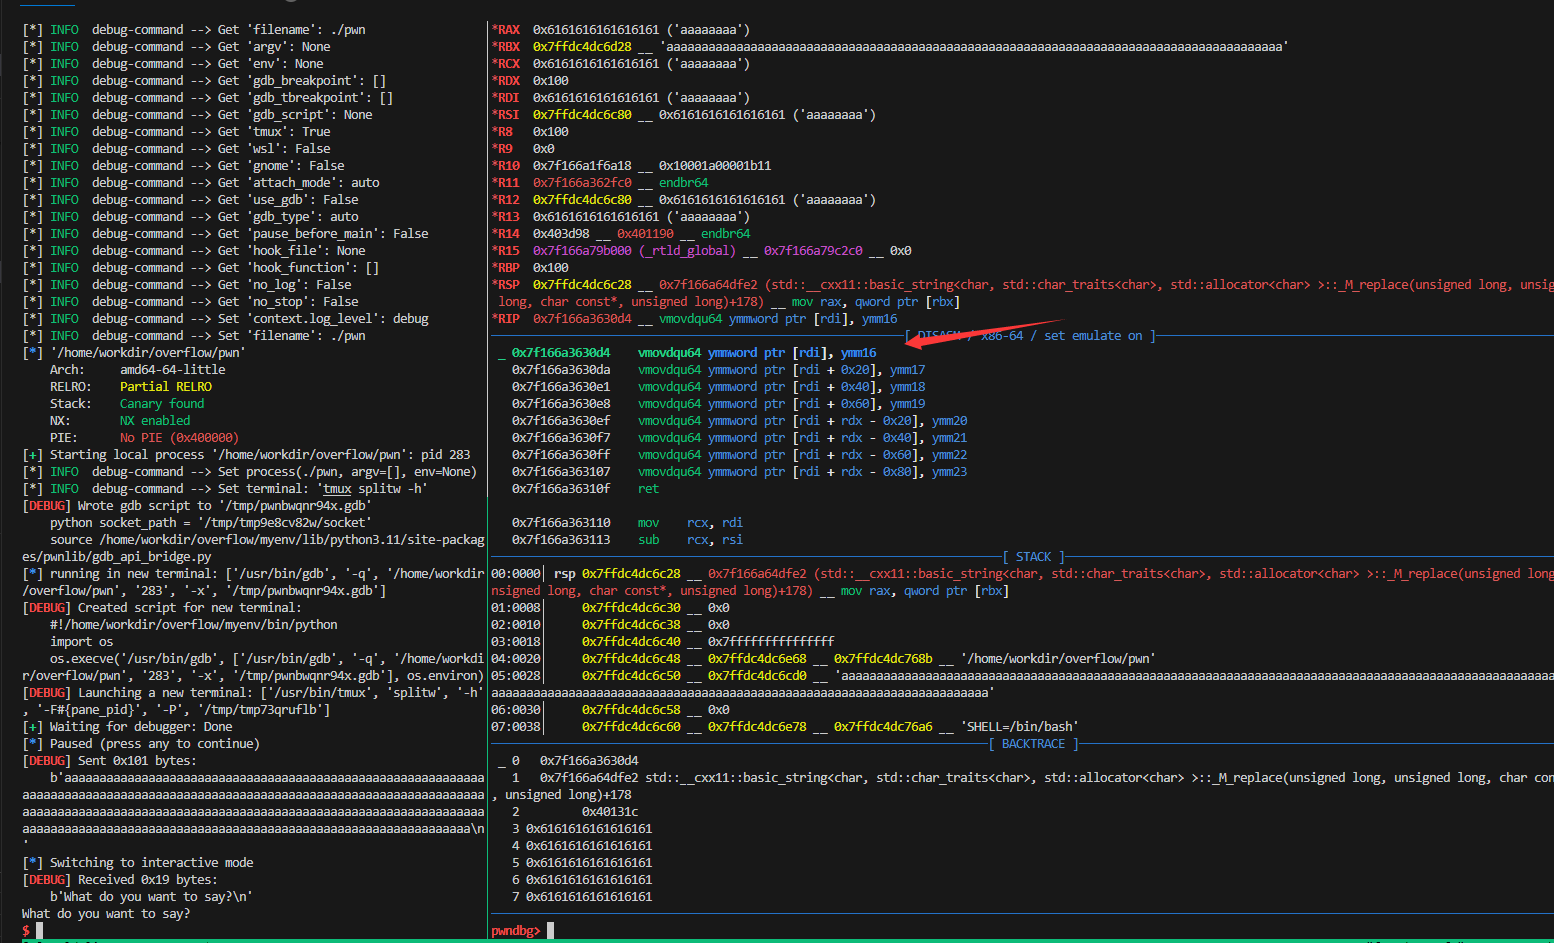
Task: Click the 'Canary found' checksec value
Action: (x=162, y=404)
